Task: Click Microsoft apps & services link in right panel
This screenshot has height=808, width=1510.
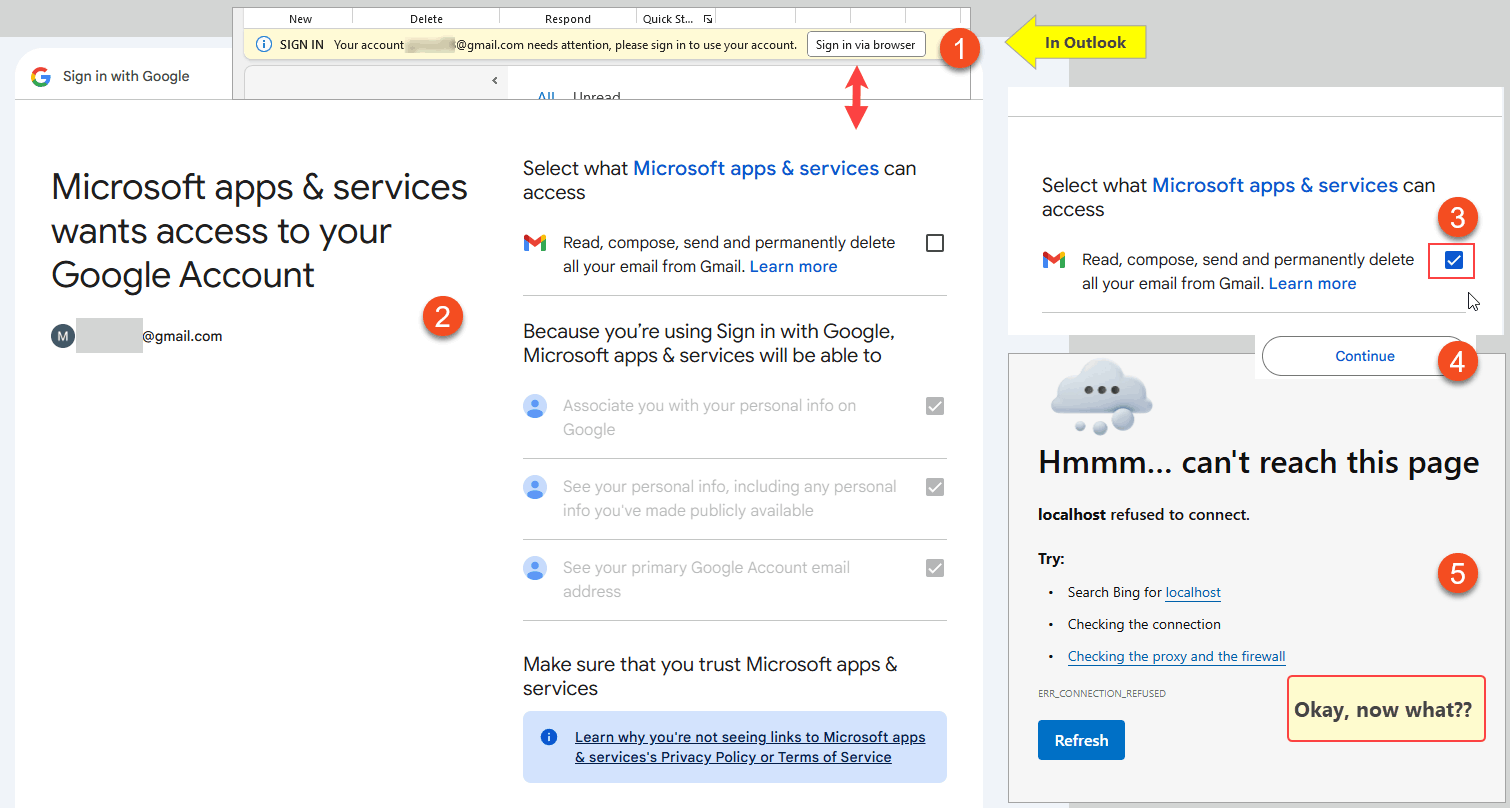Action: [1275, 185]
